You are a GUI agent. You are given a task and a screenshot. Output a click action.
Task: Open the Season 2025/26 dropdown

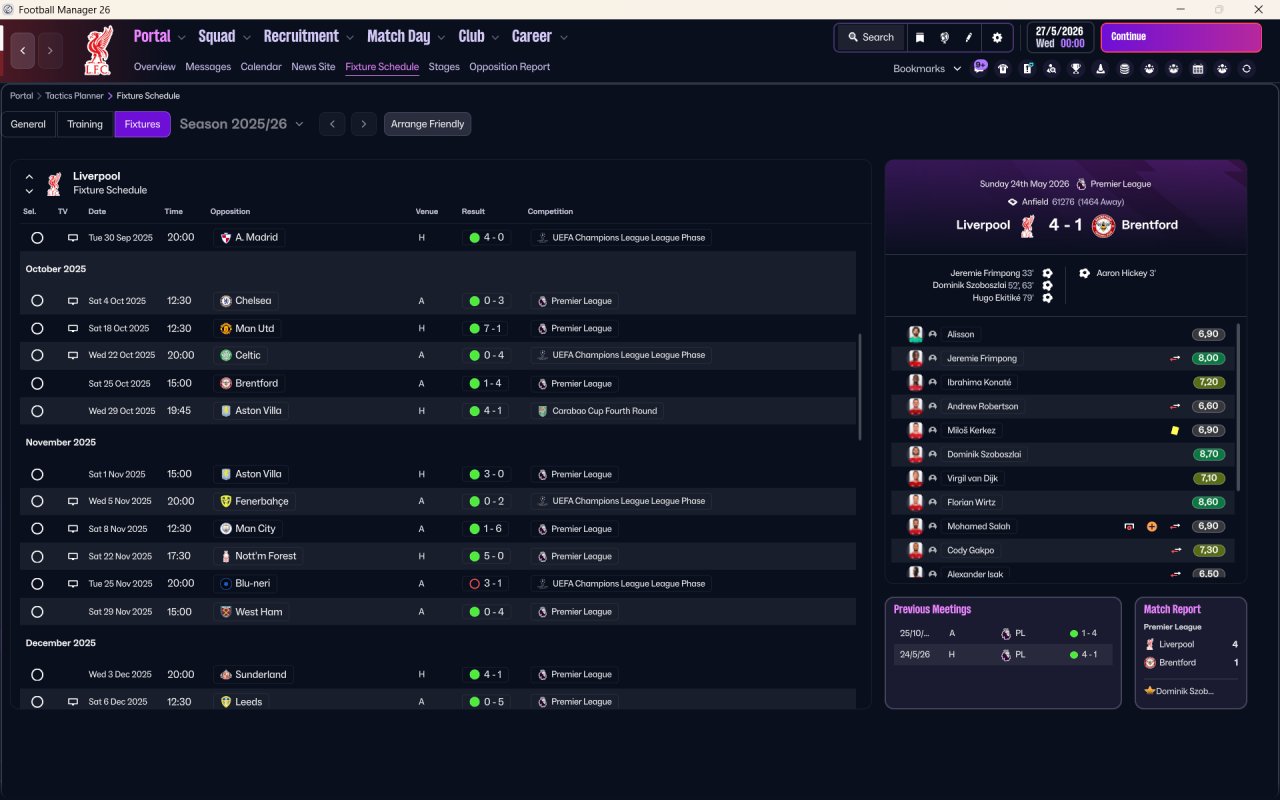[241, 124]
